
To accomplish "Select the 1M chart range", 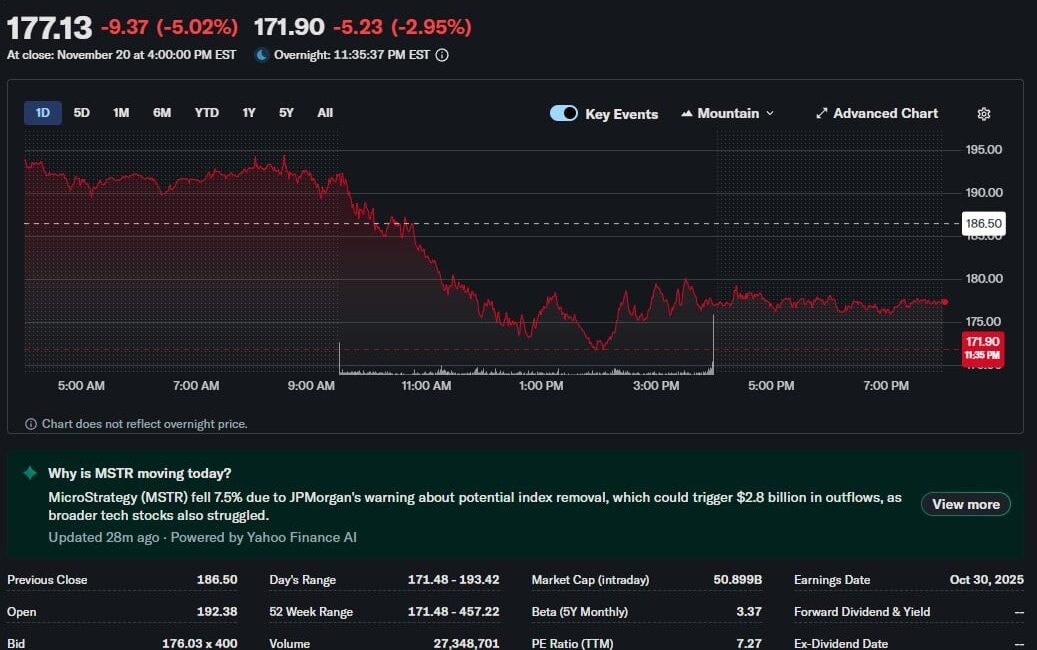I will point(121,113).
